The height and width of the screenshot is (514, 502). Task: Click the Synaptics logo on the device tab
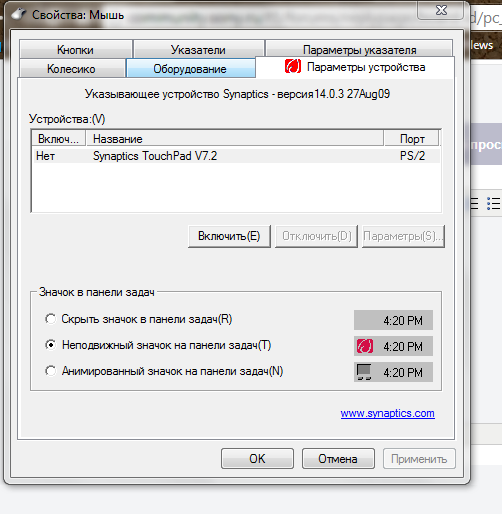(293, 66)
